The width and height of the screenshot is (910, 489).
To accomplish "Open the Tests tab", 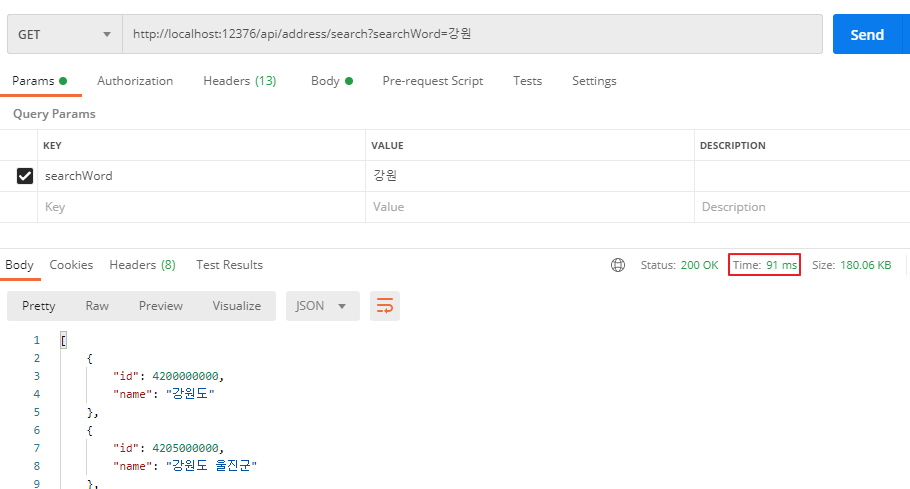I will coord(527,81).
